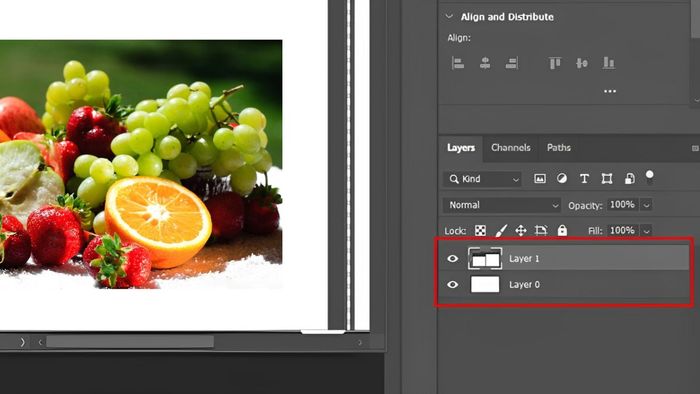Align left edges icon
This screenshot has width=700, height=394.
458,63
